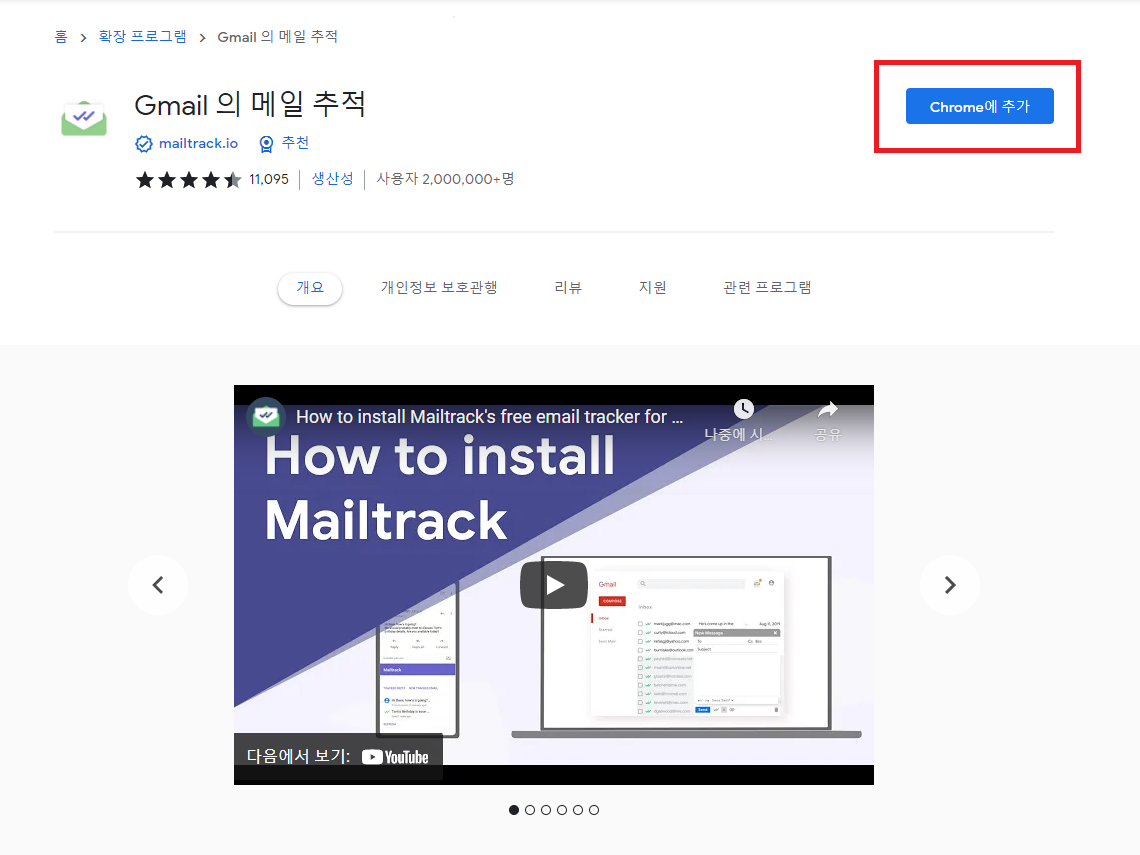
Task: Show previous slide with left arrow
Action: (x=158, y=585)
